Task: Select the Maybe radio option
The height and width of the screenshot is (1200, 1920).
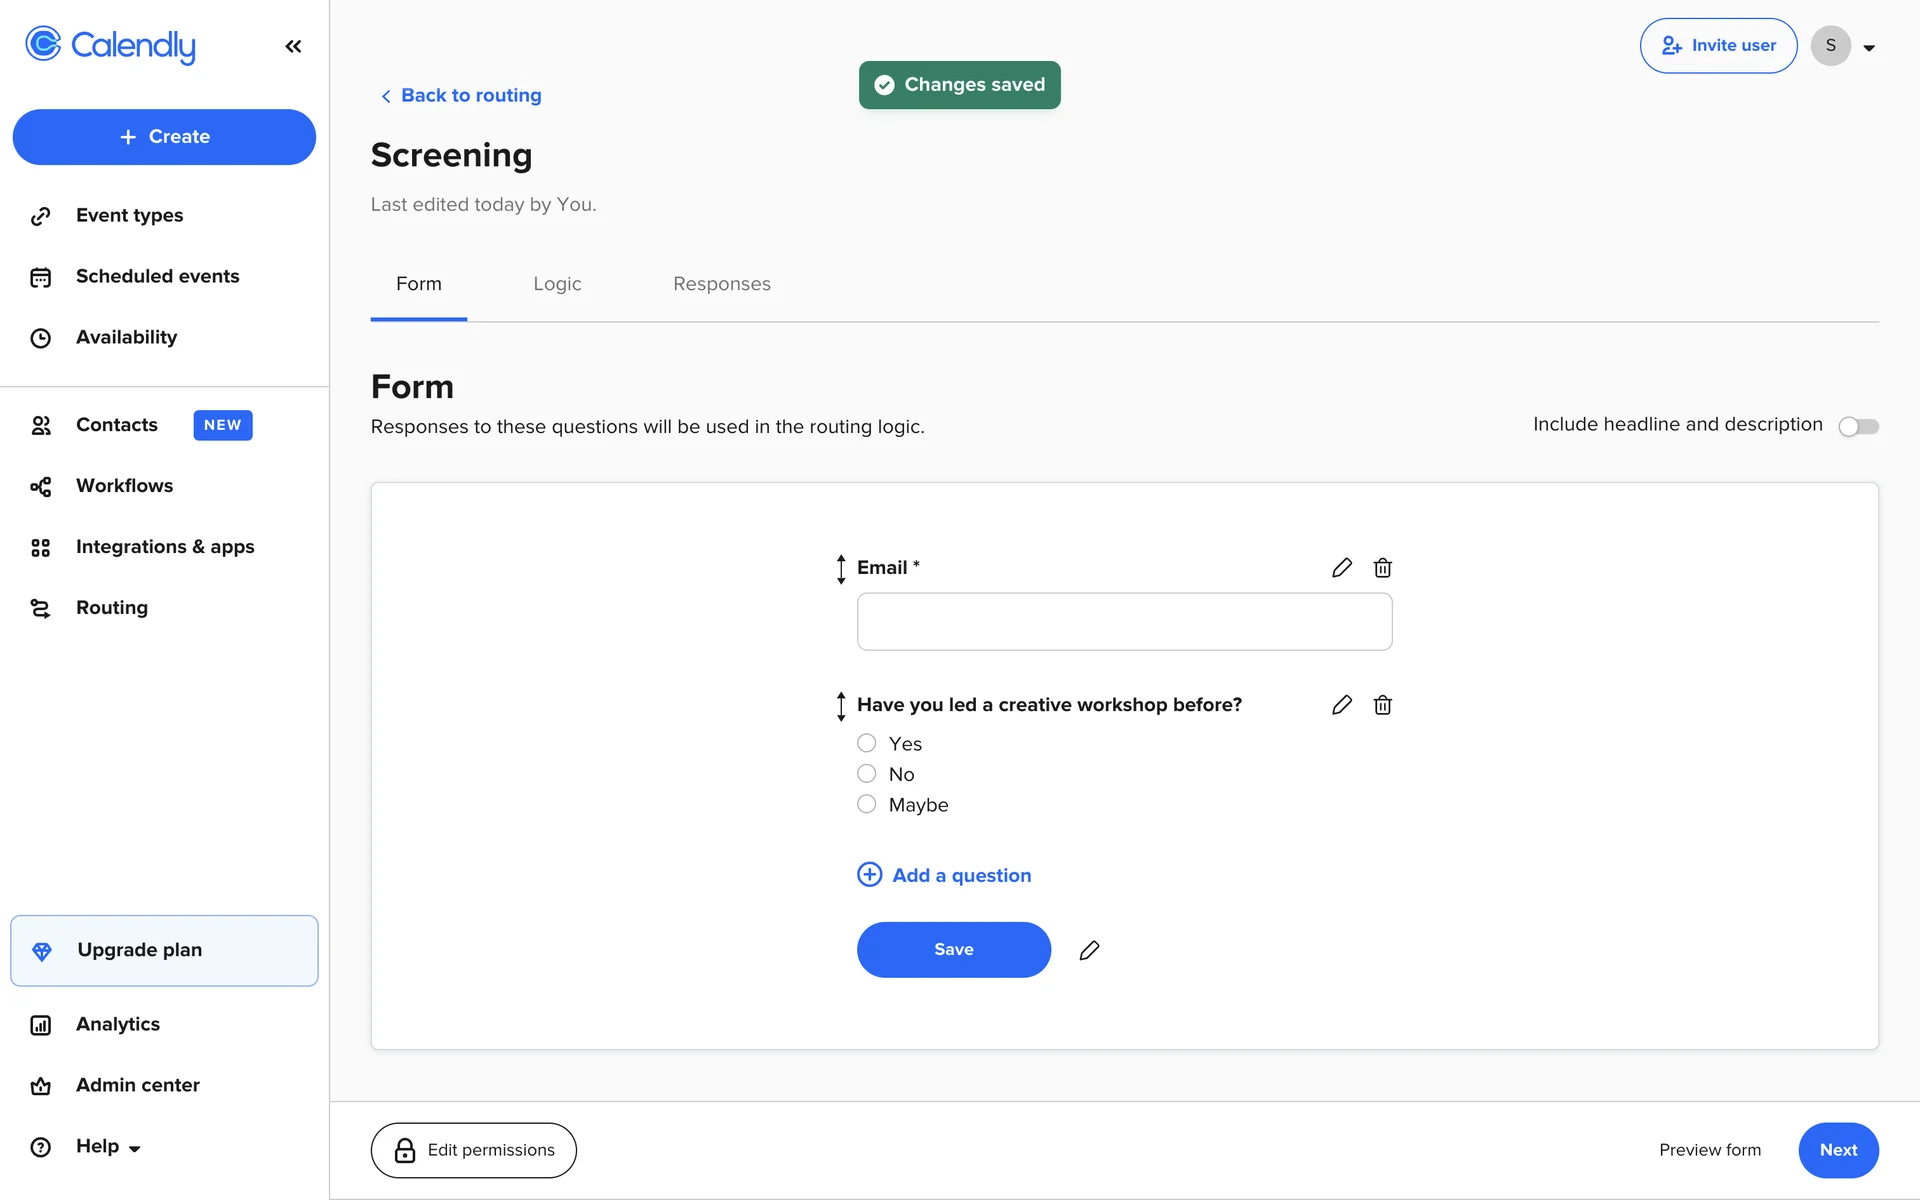Action: point(867,805)
